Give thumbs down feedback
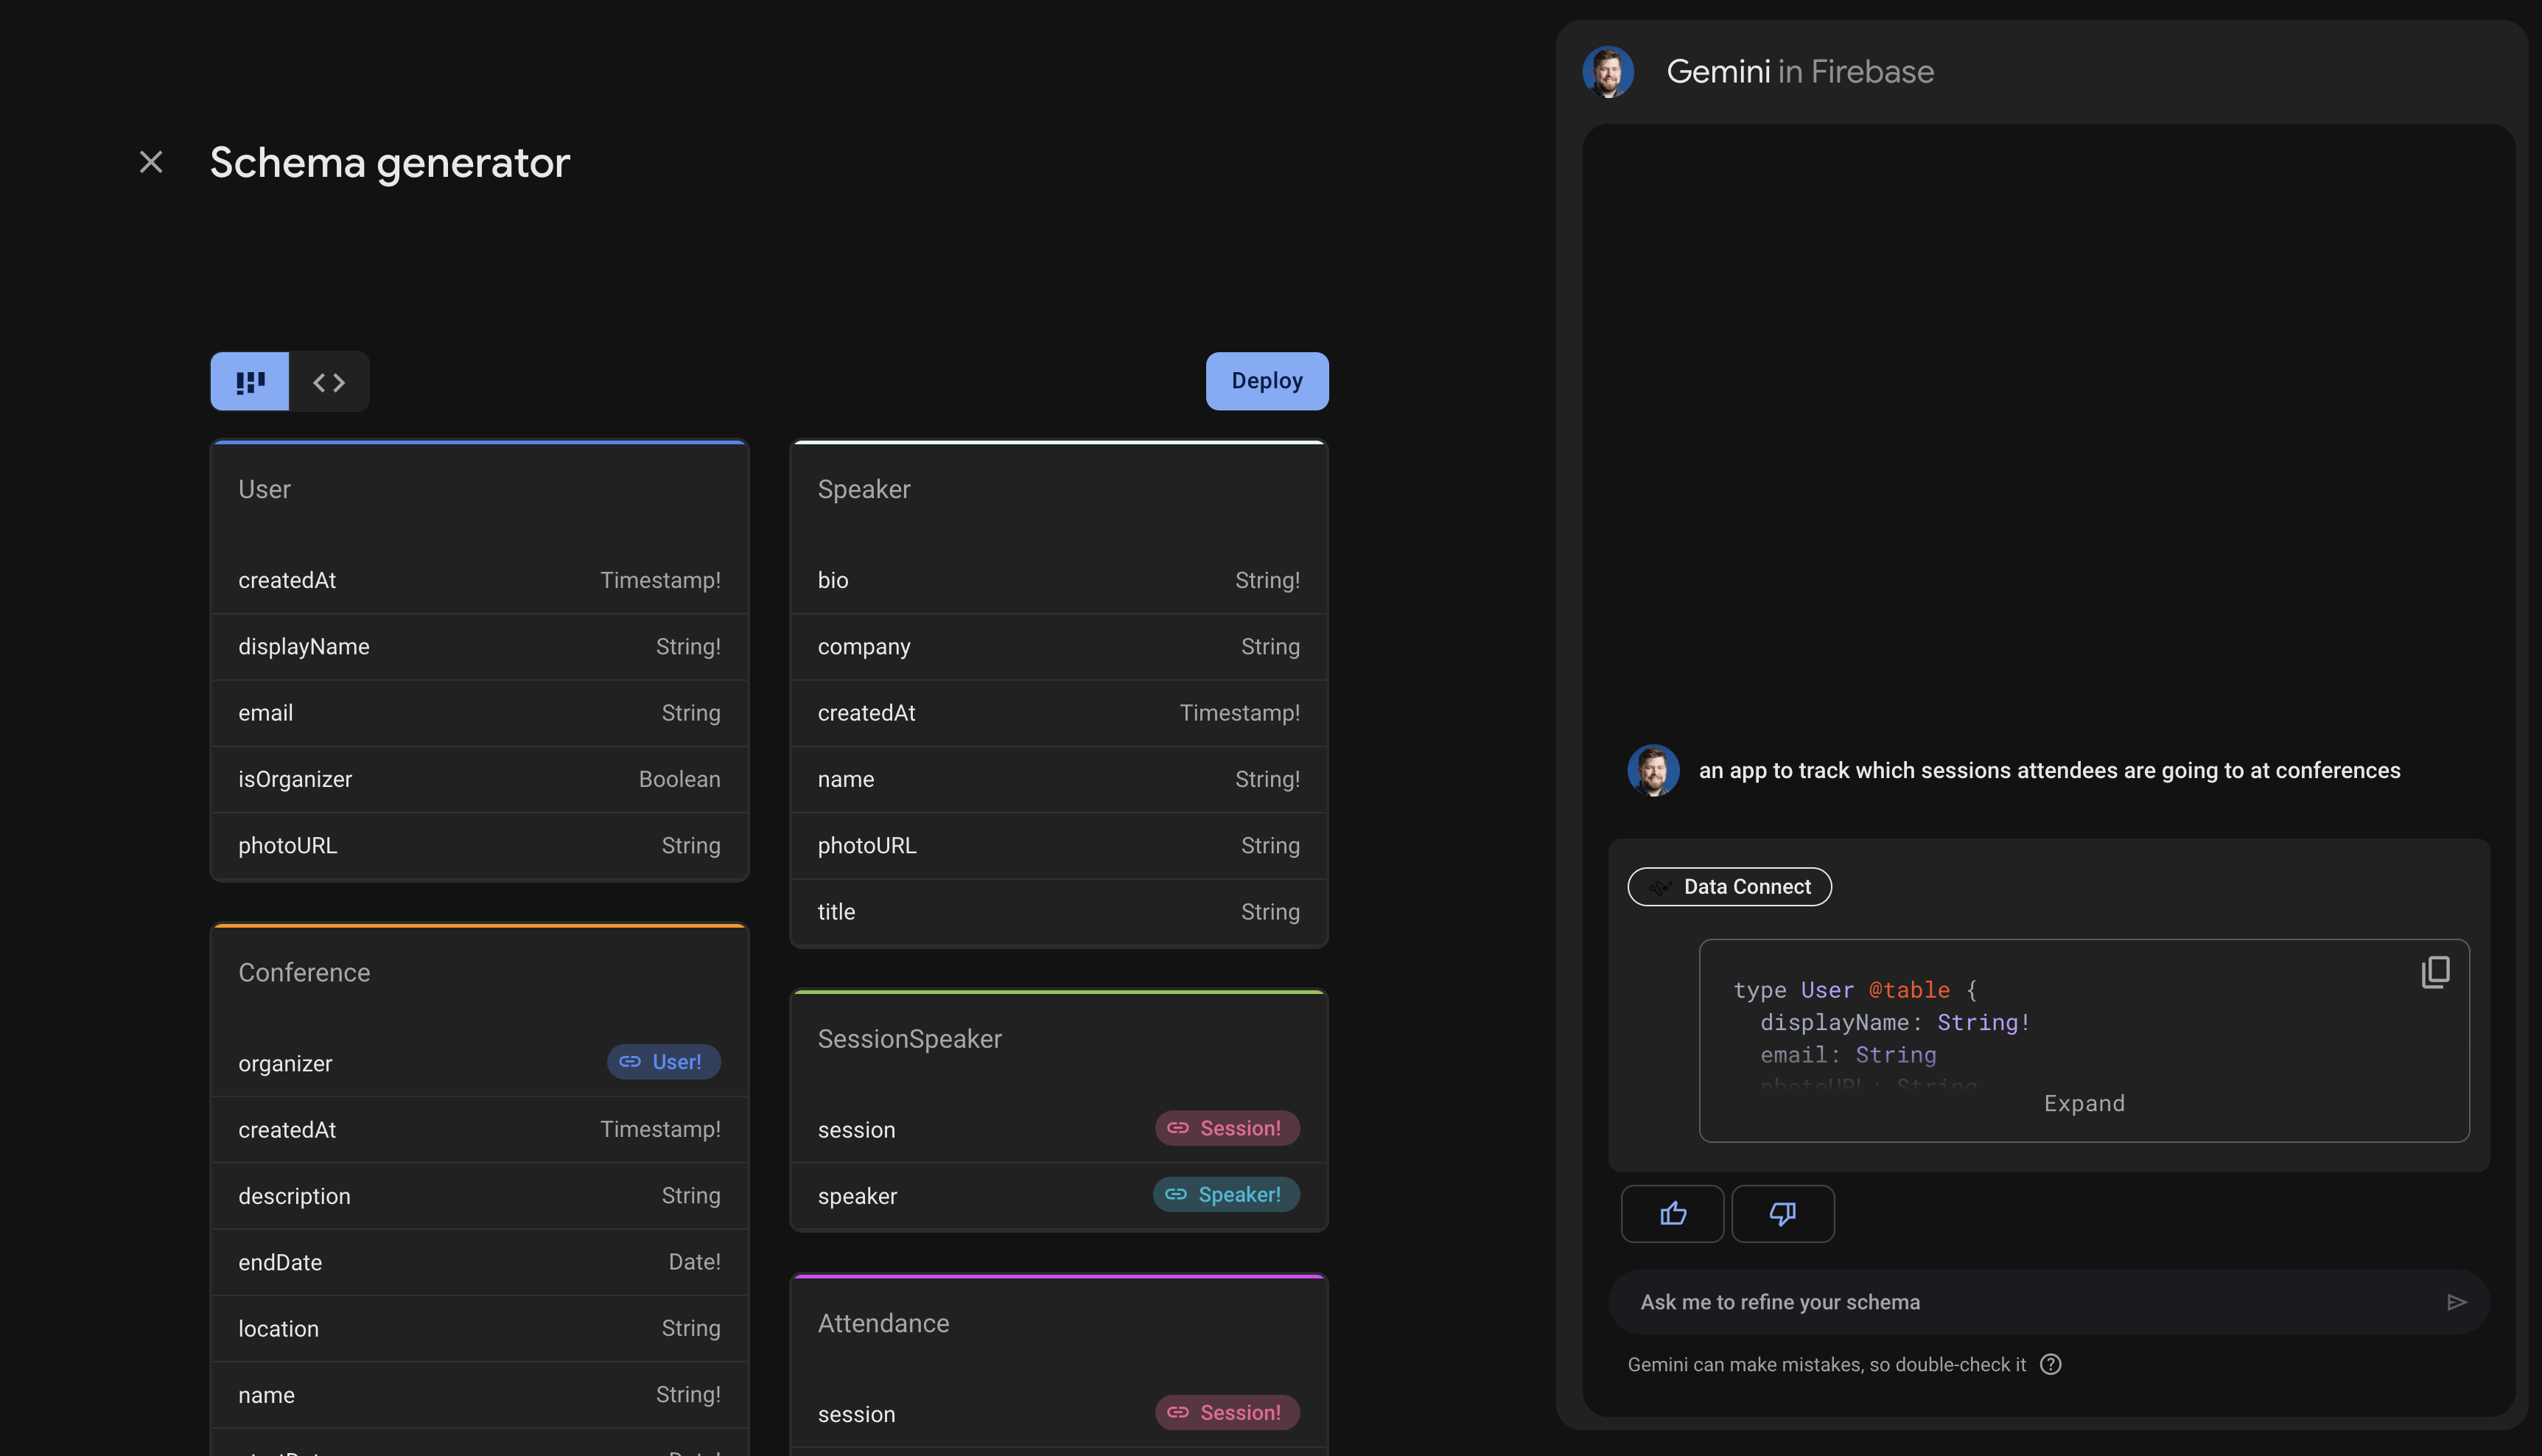The image size is (2542, 1456). pyautogui.click(x=1782, y=1213)
